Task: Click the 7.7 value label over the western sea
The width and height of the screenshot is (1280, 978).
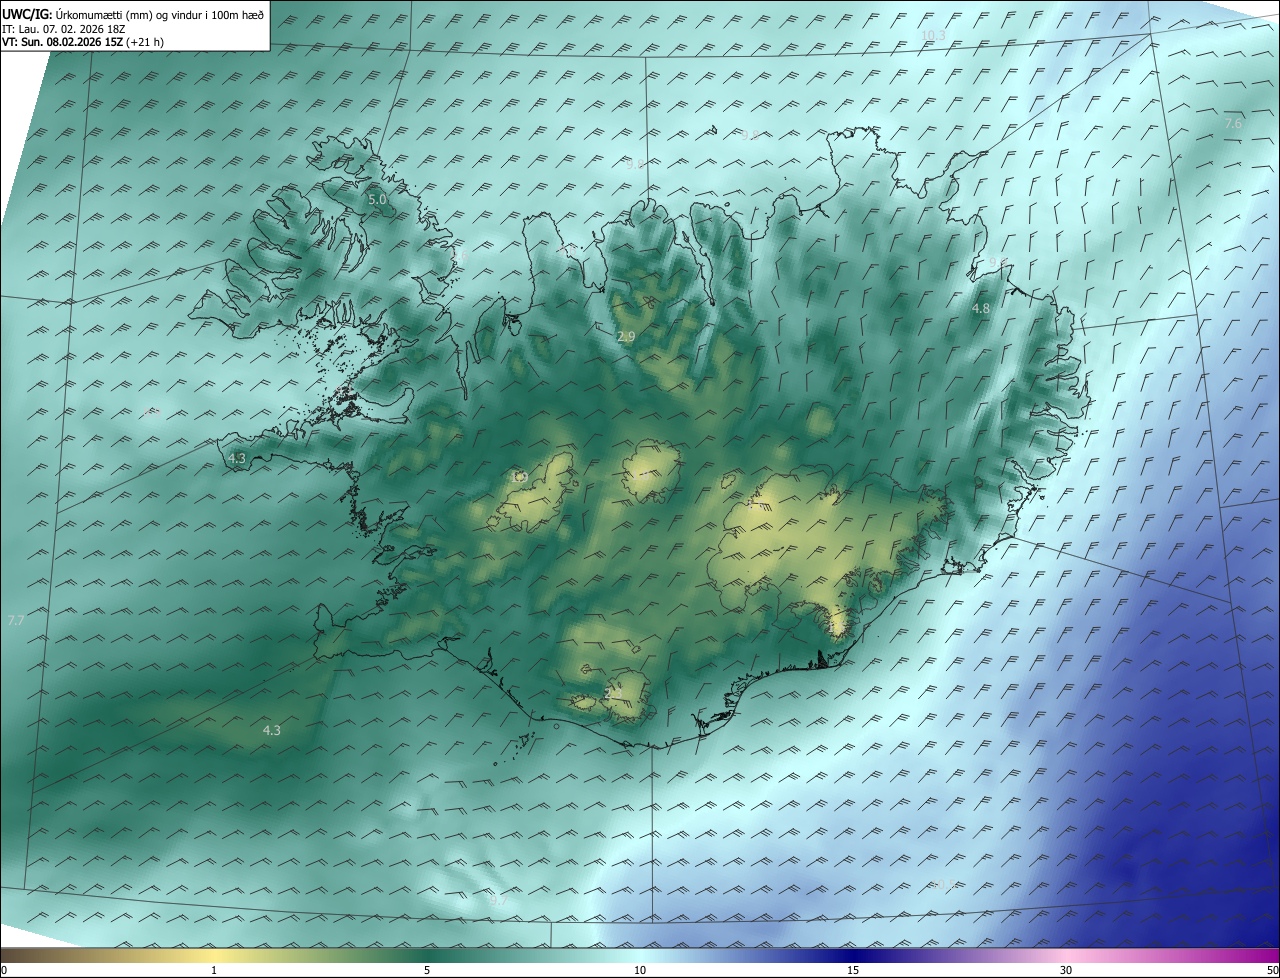Action: [x=15, y=621]
